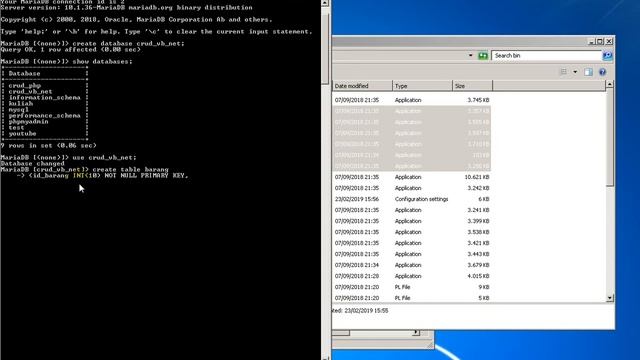The height and width of the screenshot is (360, 640).
Task: Click the search magnifier icon in Explorer
Action: [x=607, y=56]
